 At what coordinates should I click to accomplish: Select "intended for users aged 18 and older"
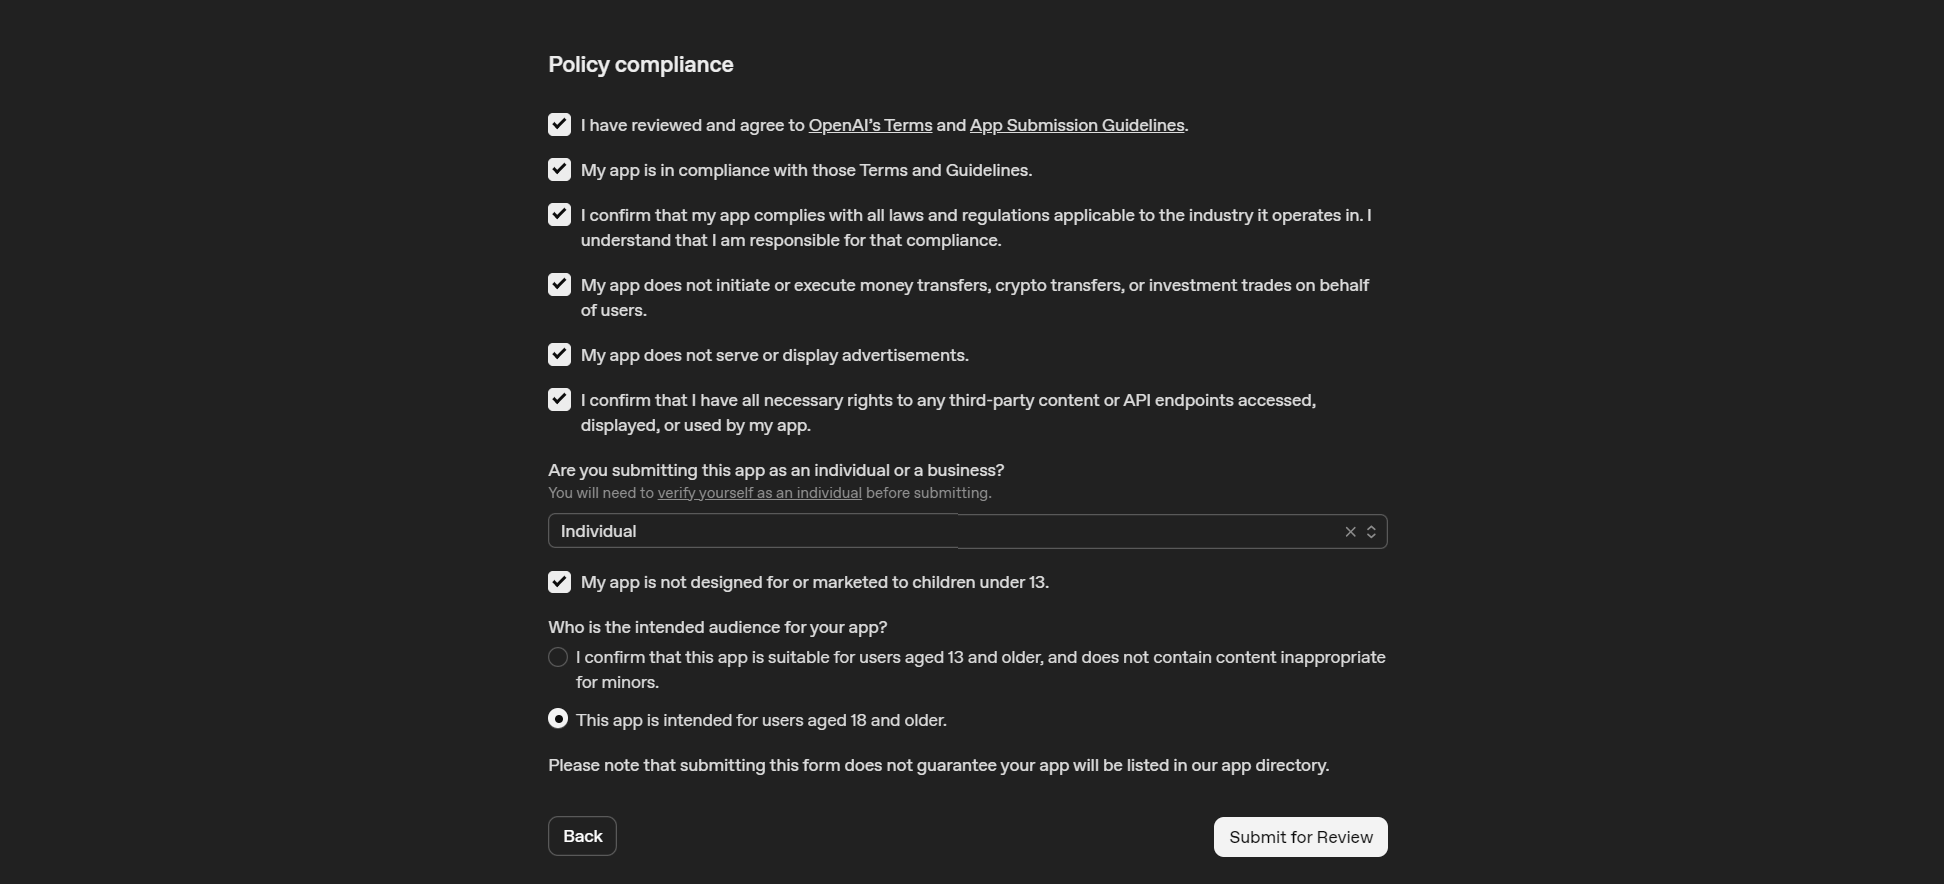point(557,718)
